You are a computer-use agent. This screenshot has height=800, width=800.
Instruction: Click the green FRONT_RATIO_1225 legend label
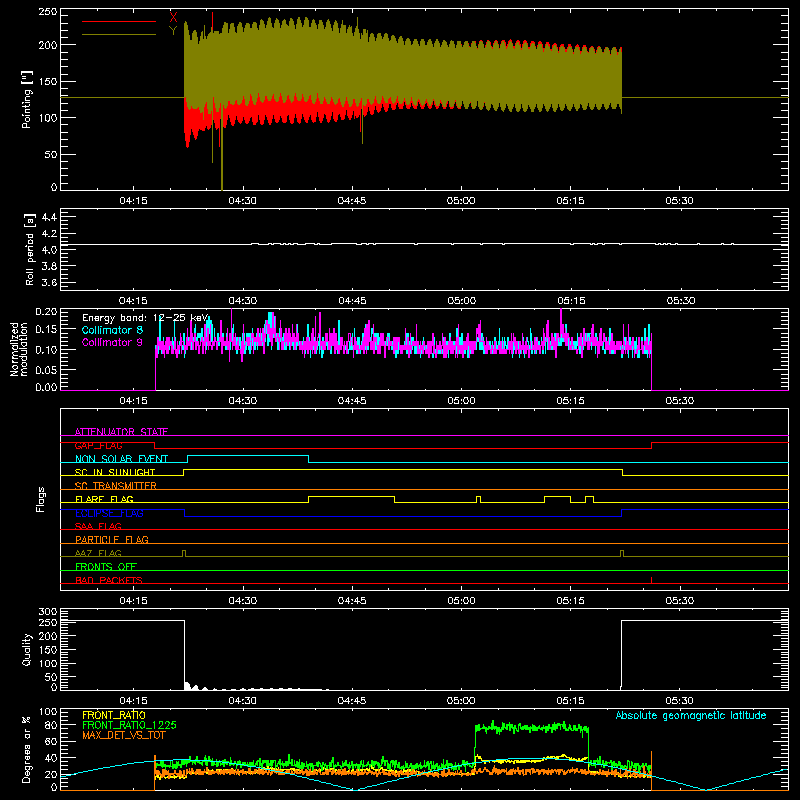(130, 725)
